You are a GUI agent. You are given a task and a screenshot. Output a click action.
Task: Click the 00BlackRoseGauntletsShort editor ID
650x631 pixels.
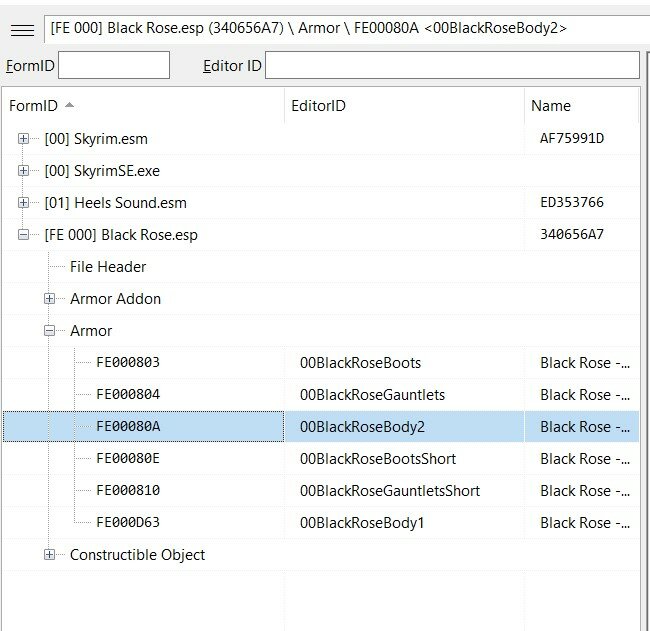tap(390, 491)
